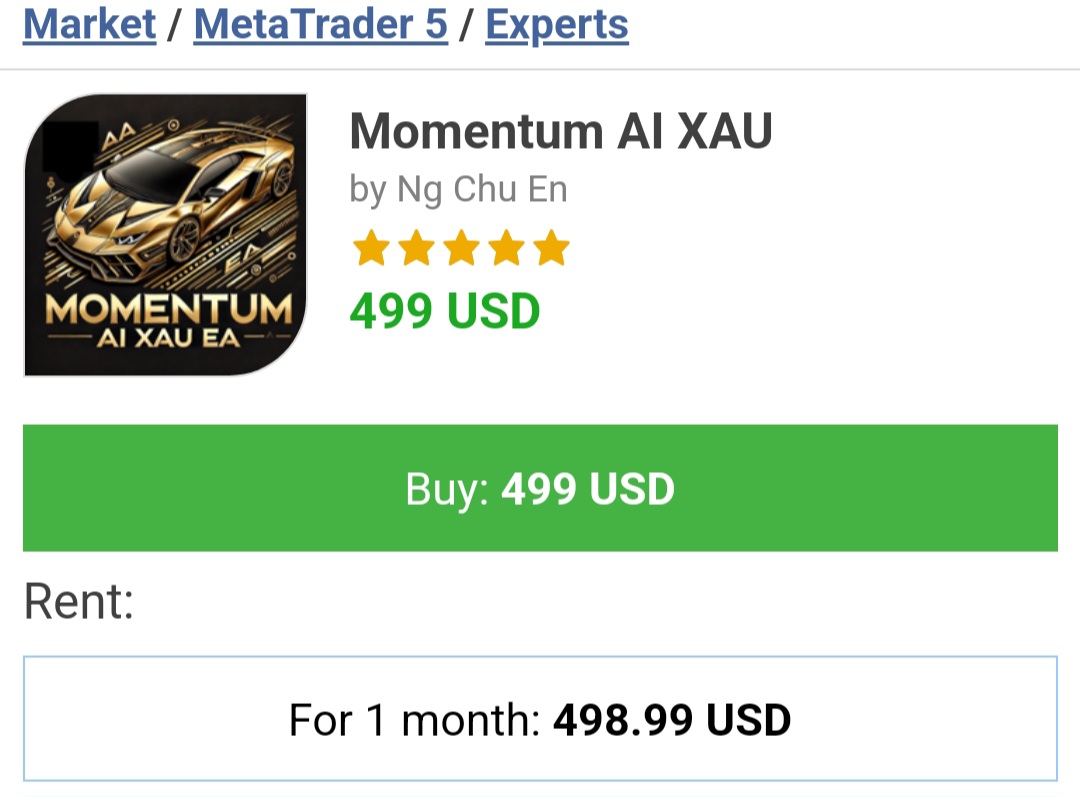Select the fifth rating star

click(551, 249)
